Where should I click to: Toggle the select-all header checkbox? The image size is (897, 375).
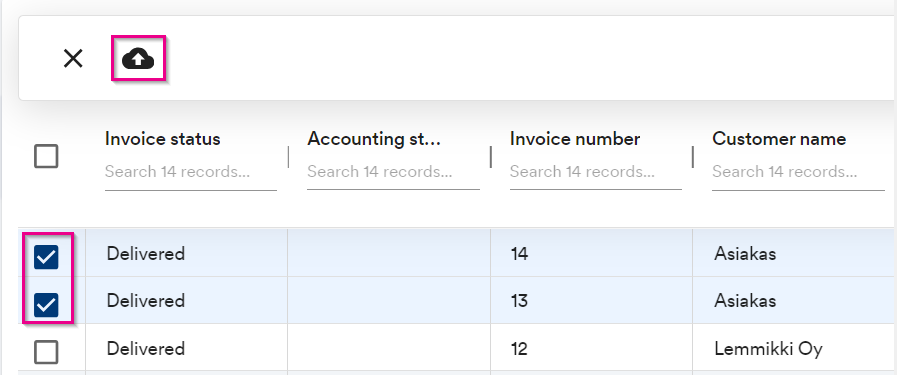click(46, 156)
